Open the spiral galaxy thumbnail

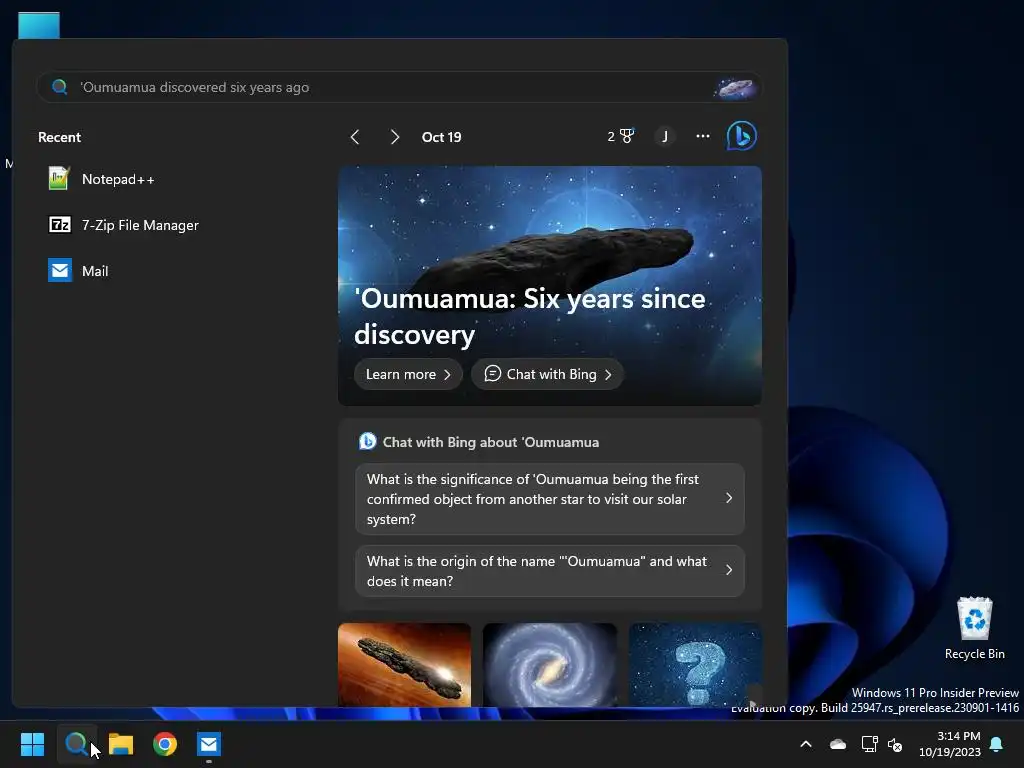(550, 664)
